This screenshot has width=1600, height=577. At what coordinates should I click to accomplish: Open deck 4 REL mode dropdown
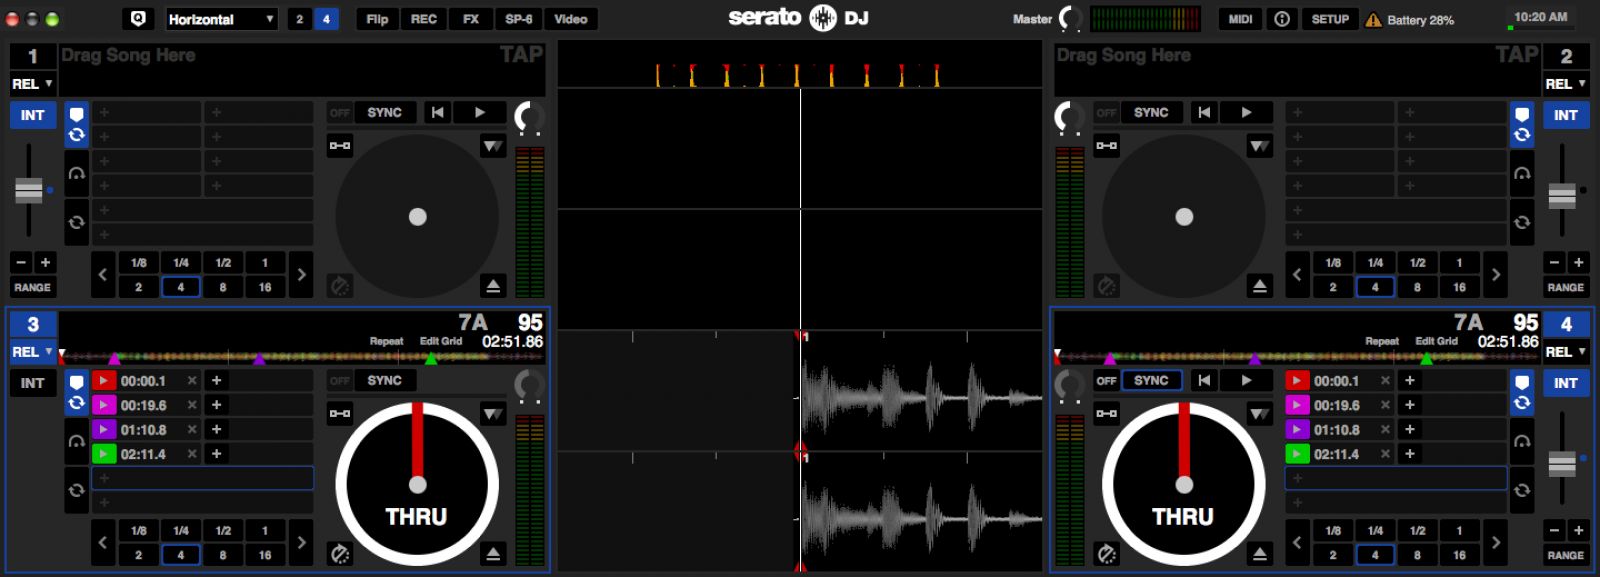(1566, 352)
